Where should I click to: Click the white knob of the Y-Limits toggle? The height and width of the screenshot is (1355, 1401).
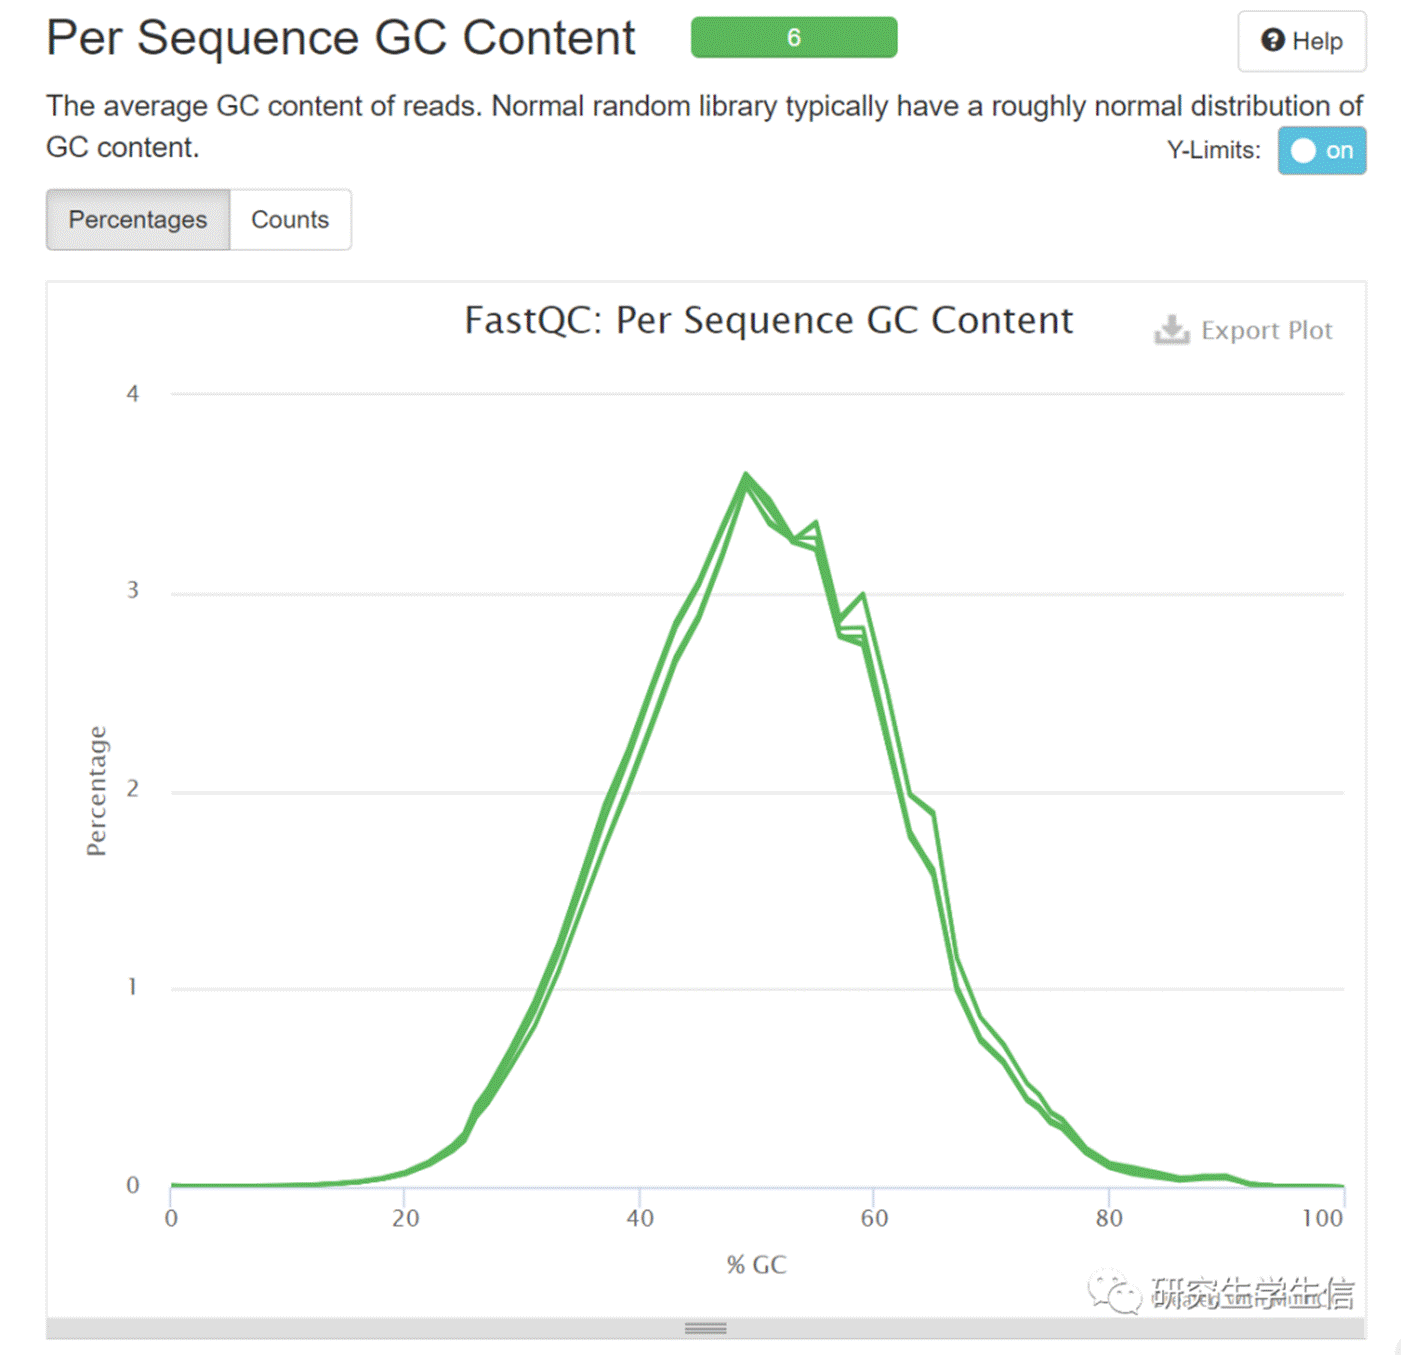click(x=1303, y=150)
